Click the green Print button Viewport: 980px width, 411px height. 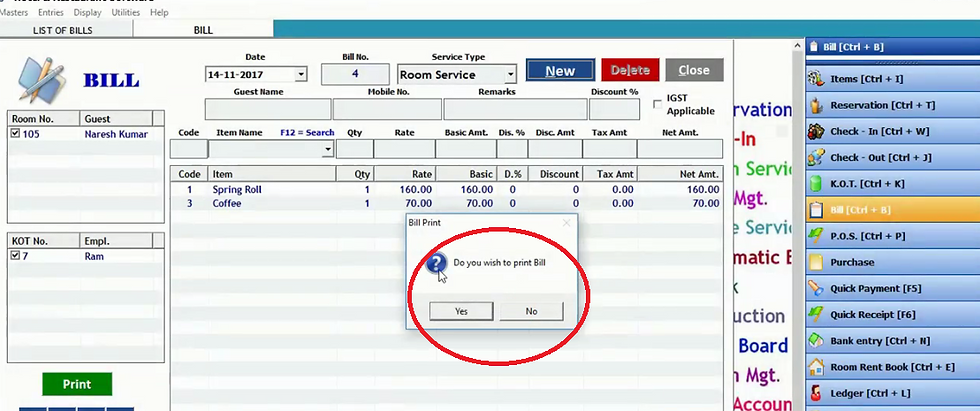coord(77,384)
